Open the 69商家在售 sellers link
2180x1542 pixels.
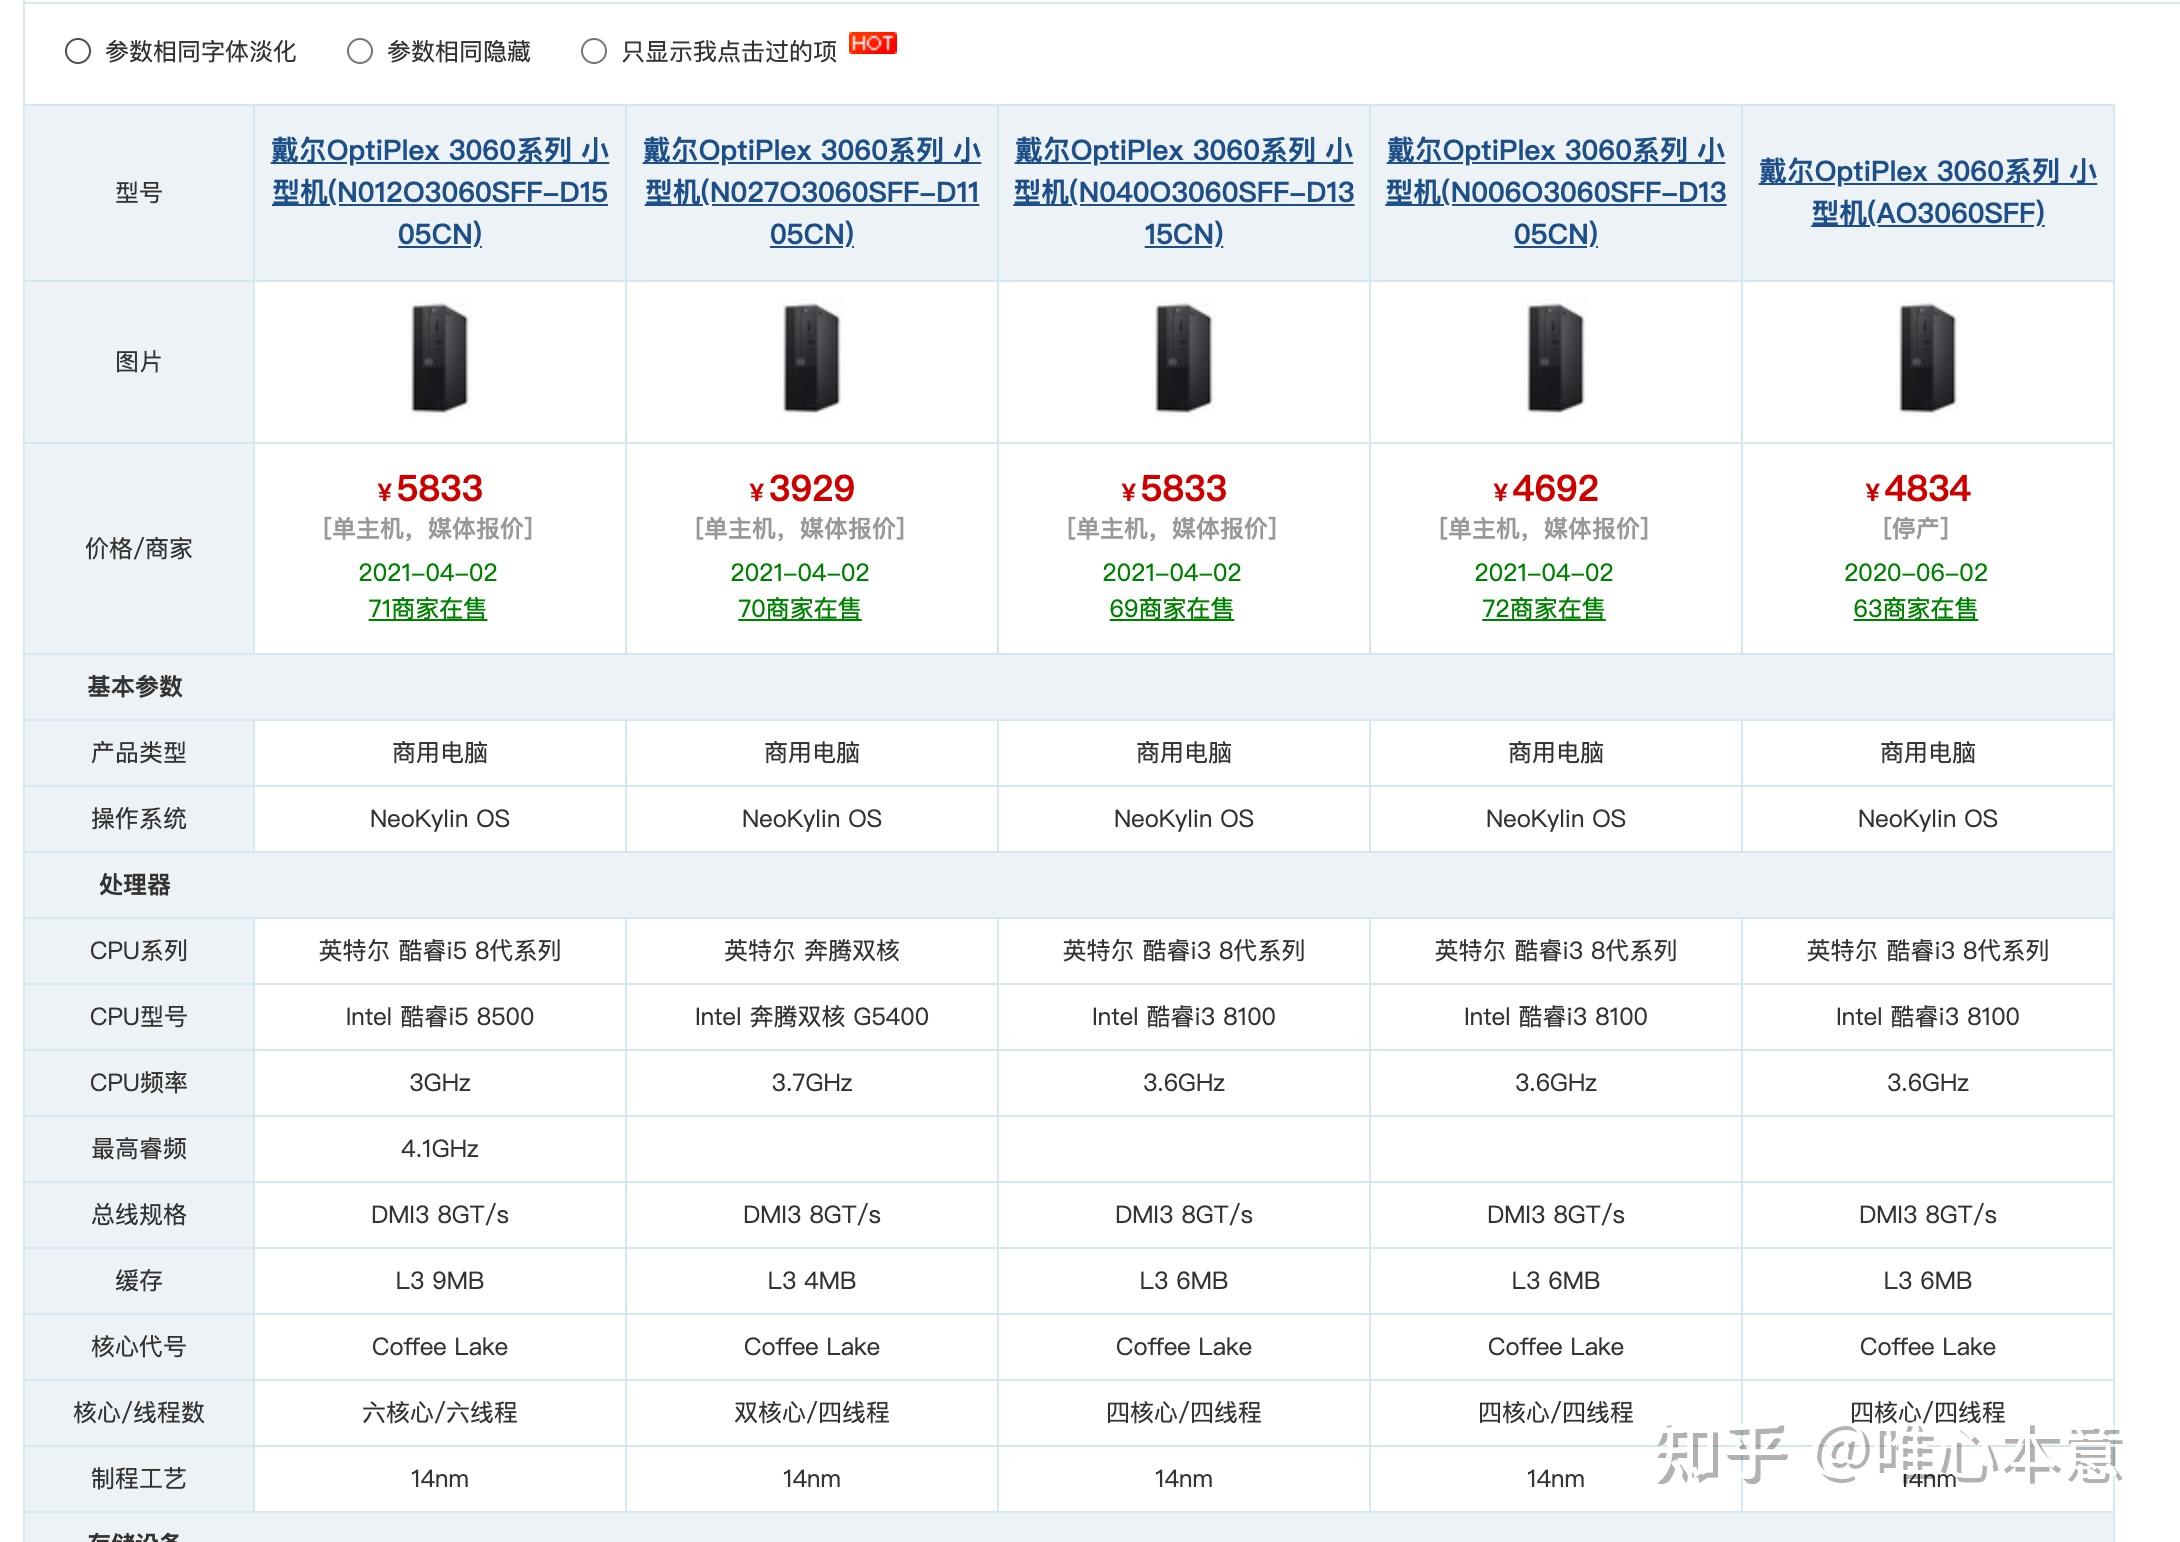point(1172,609)
